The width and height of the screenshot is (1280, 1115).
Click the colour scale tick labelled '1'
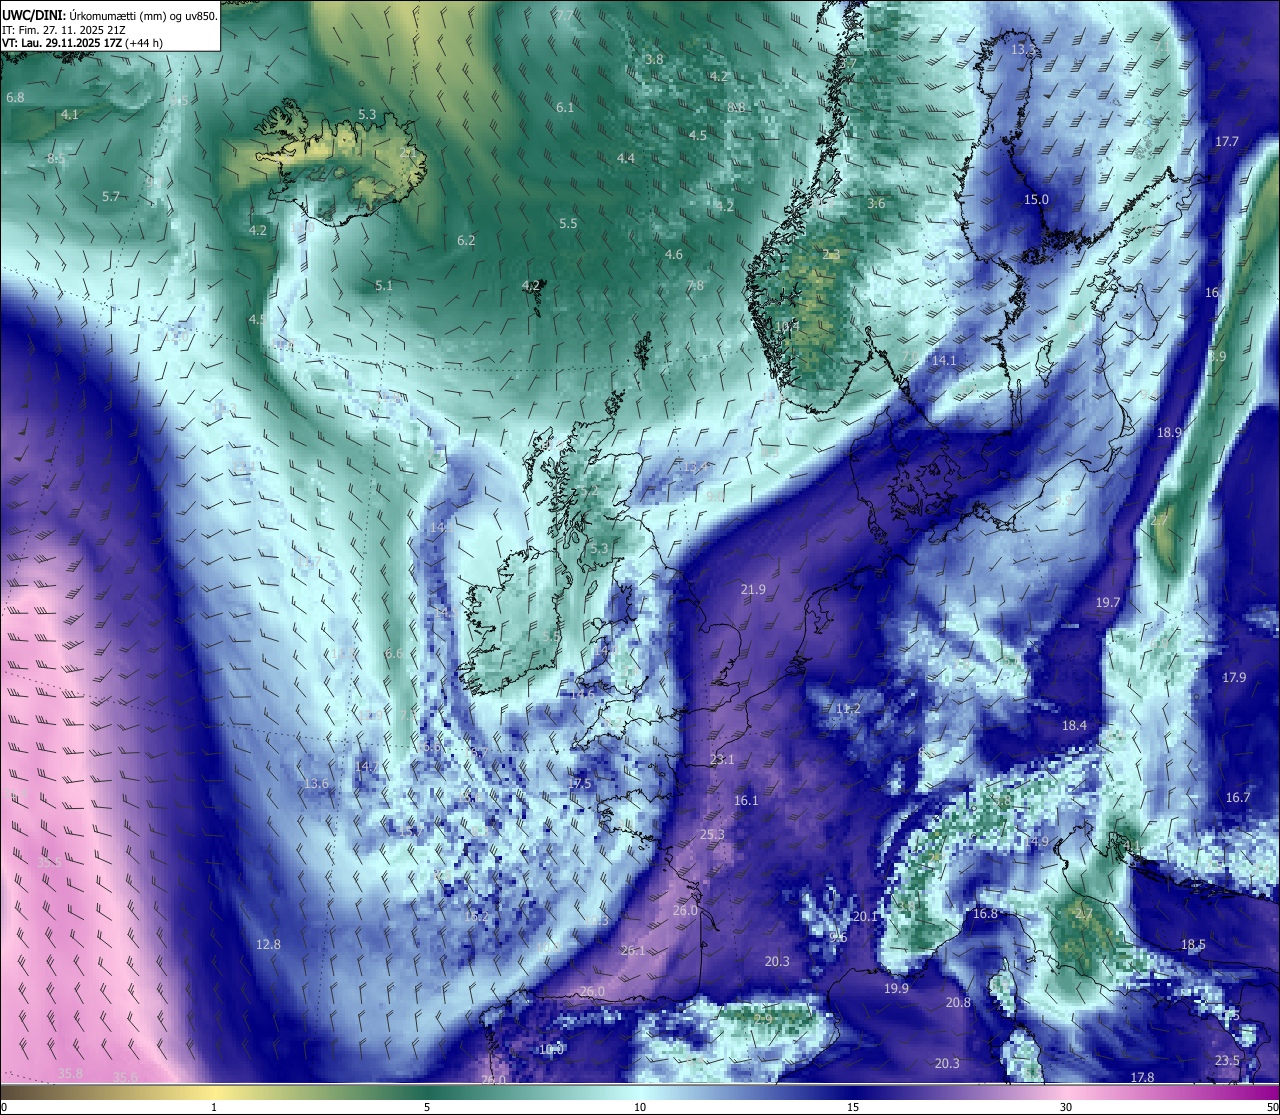214,1107
